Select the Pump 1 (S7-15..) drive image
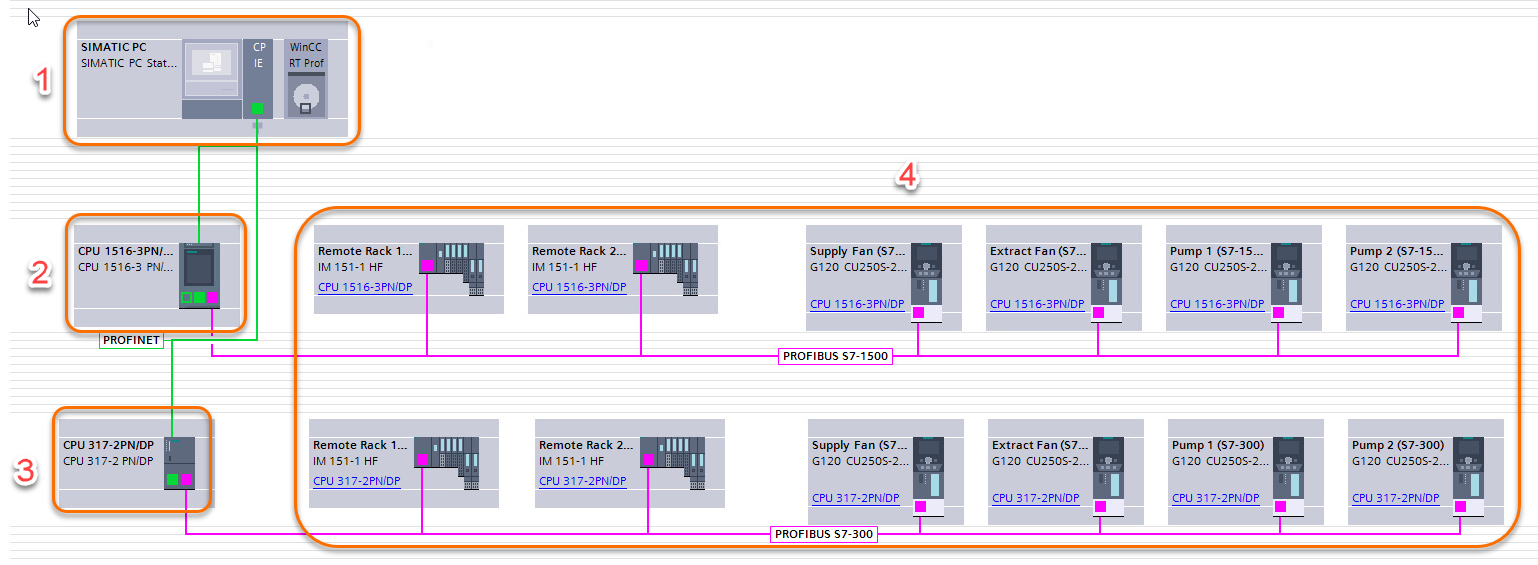The width and height of the screenshot is (1538, 565). tap(1286, 283)
